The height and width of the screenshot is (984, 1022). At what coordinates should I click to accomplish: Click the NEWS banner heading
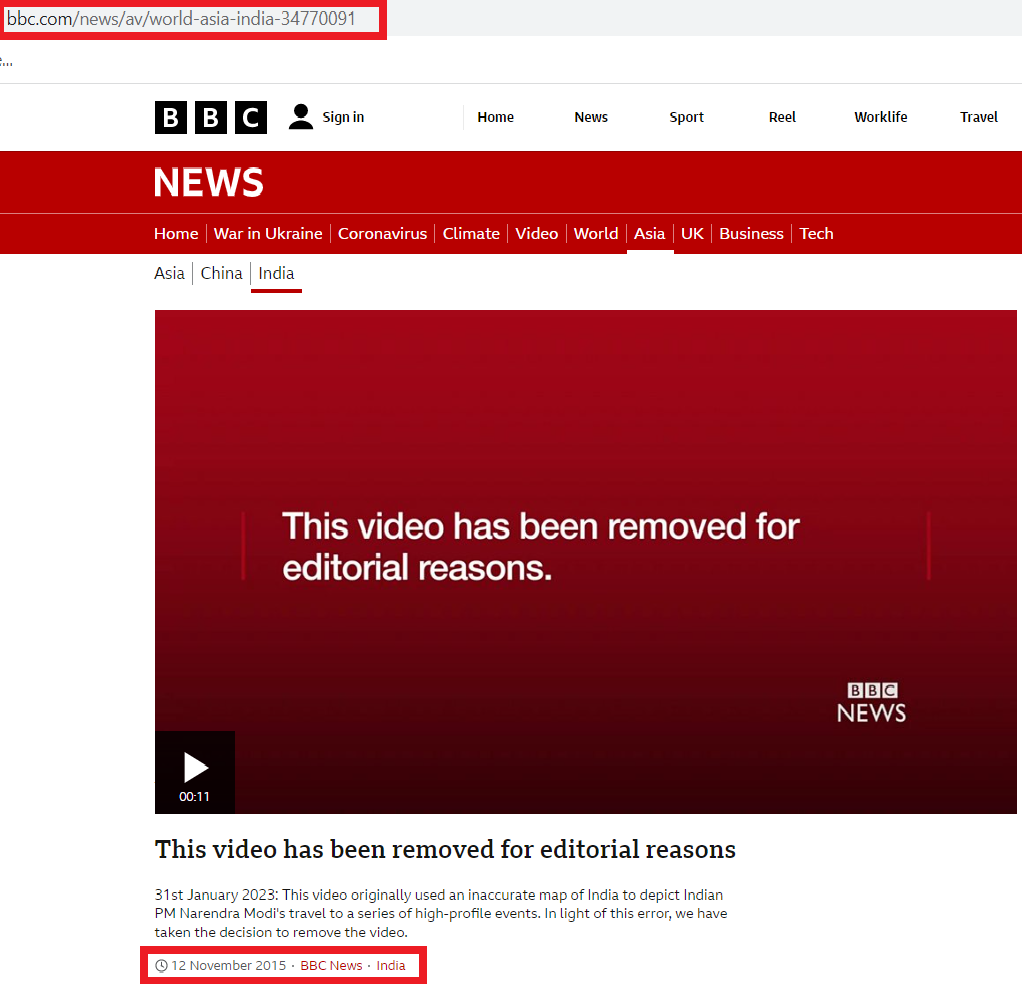209,182
